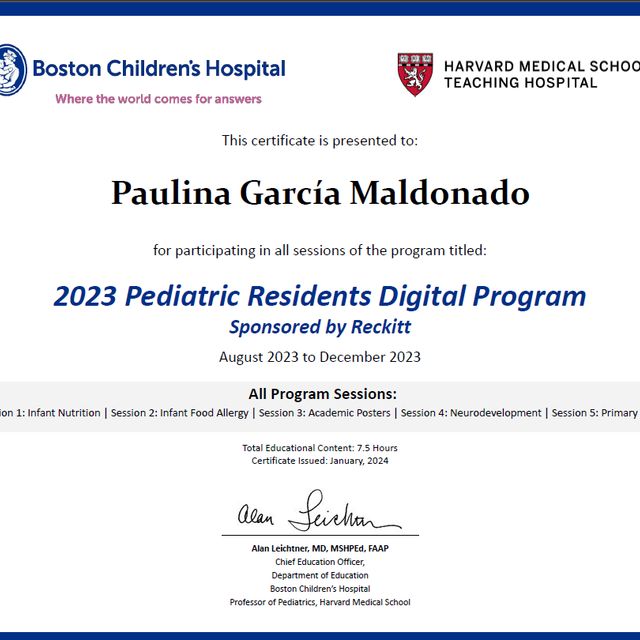Viewport: 640px width, 640px height.
Task: Click 'Certificate Issued: January, 2024'
Action: [x=320, y=461]
